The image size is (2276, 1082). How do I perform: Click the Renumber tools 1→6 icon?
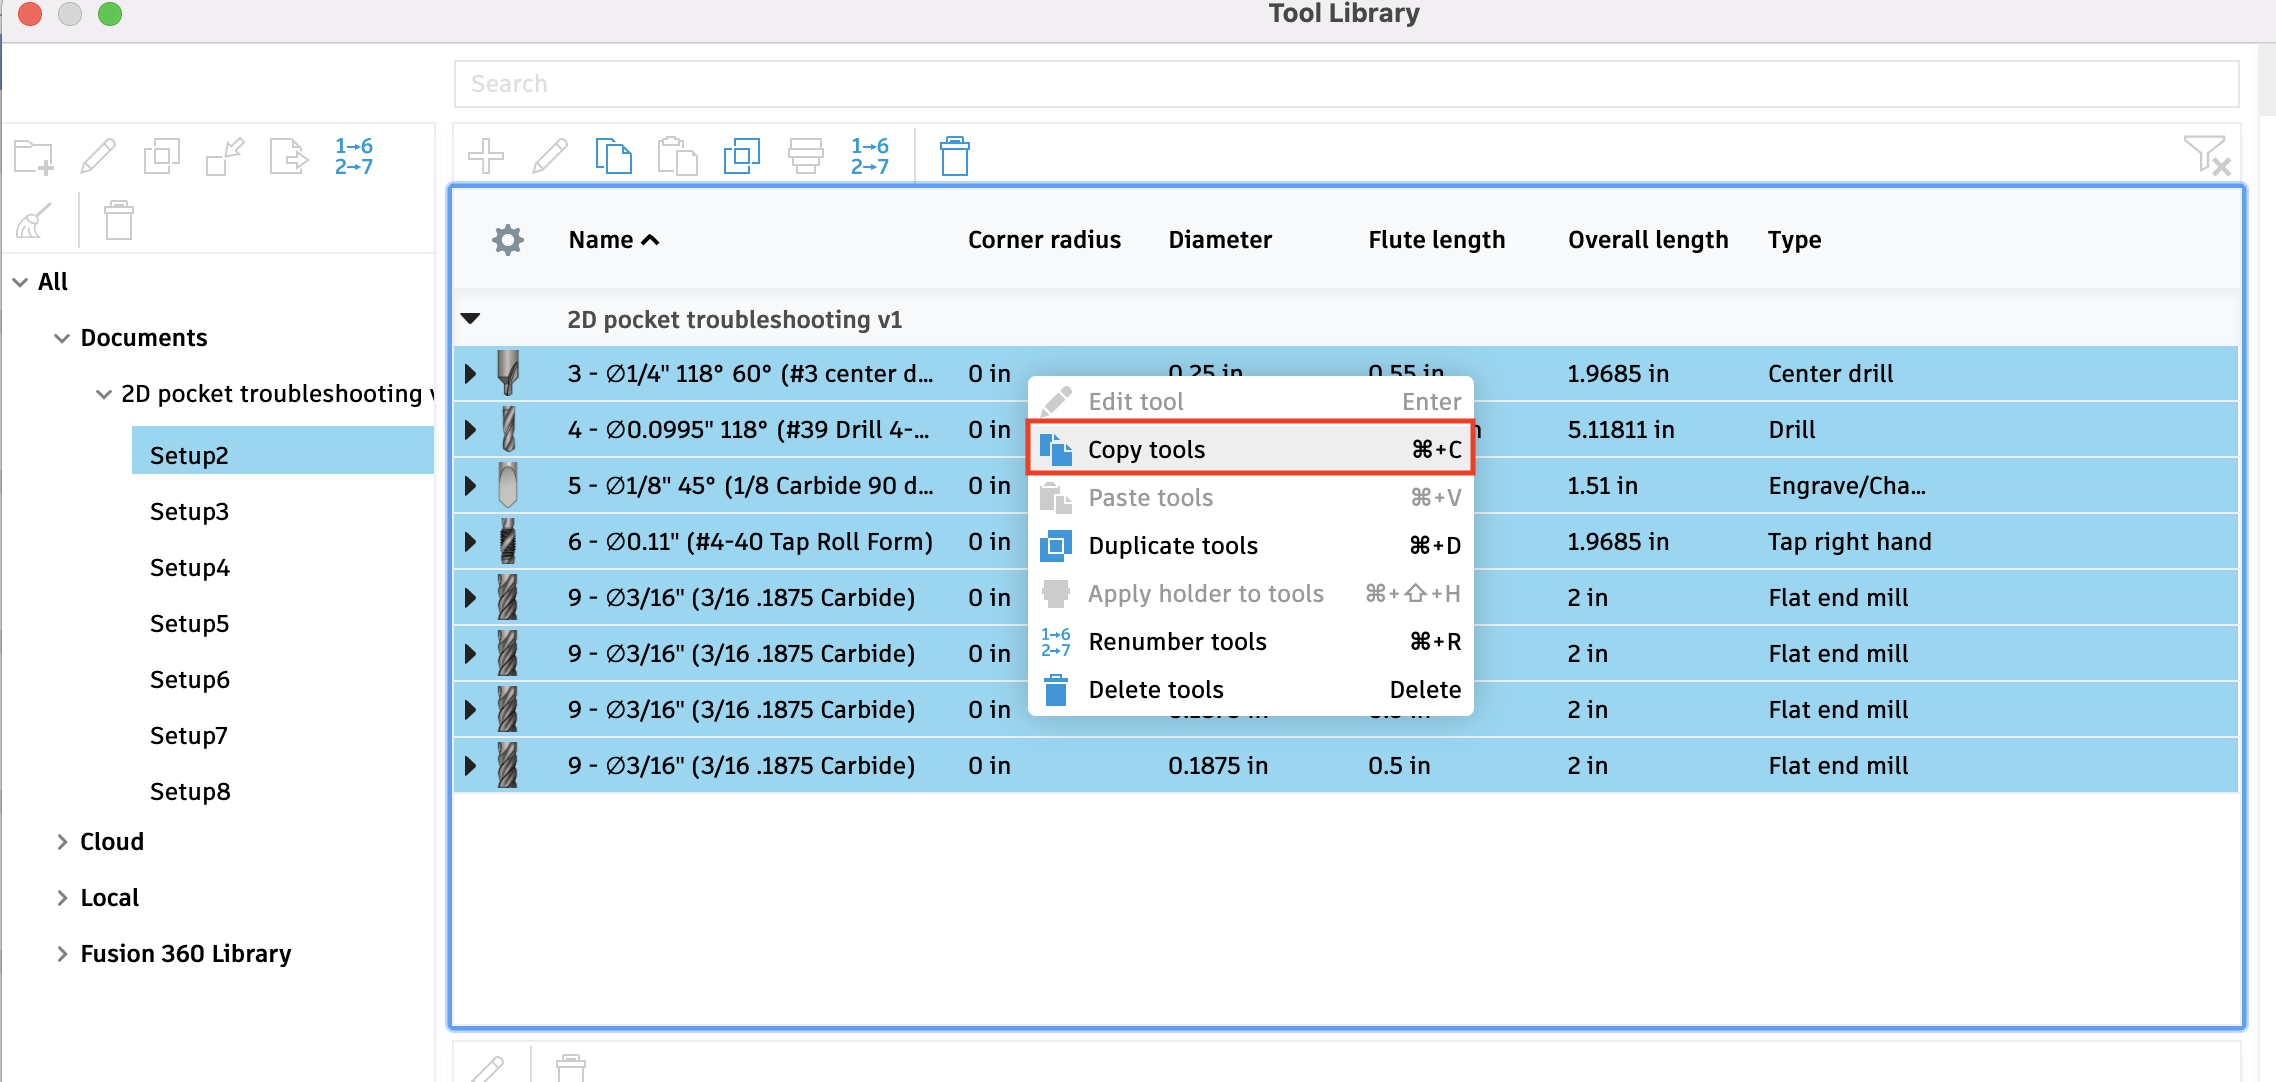tap(868, 156)
